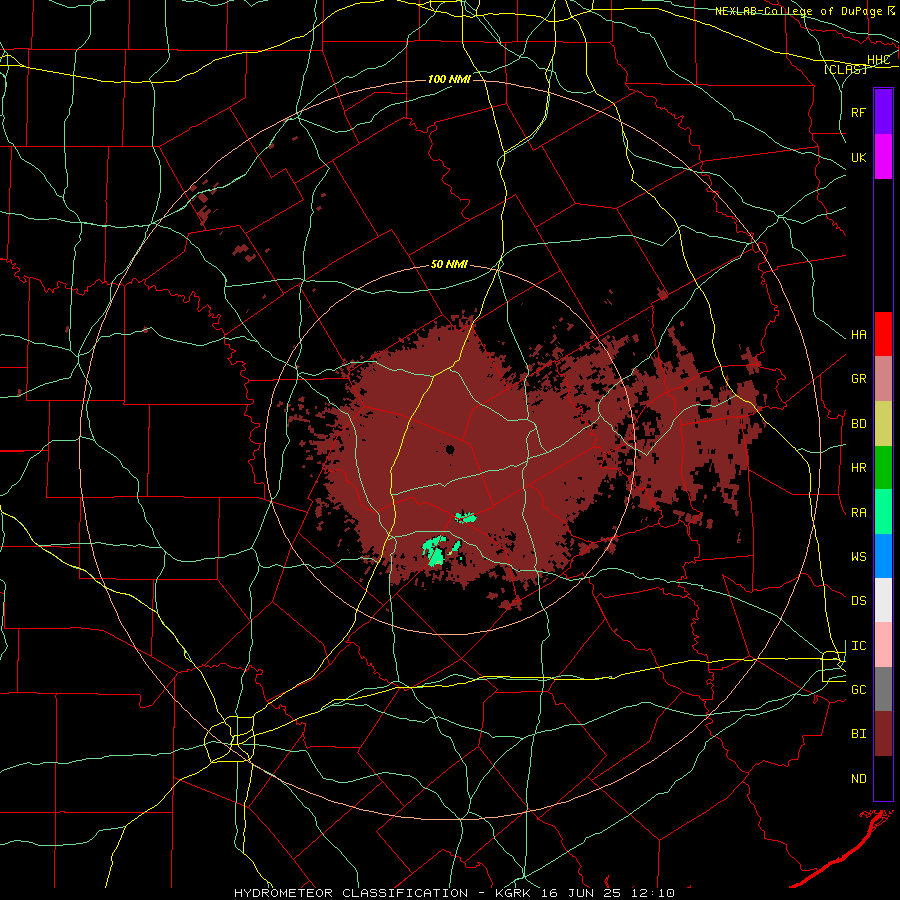
Task: Click the light green RA rain swatch
Action: pos(883,512)
